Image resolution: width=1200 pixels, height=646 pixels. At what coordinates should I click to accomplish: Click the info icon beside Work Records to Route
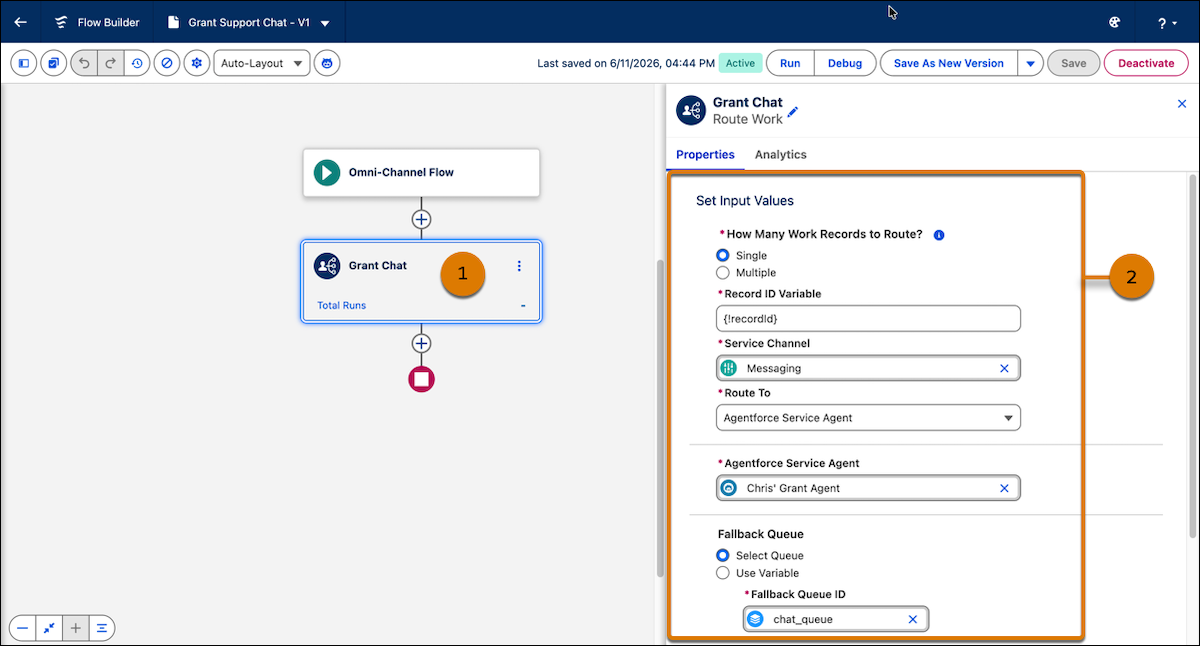pyautogui.click(x=939, y=235)
